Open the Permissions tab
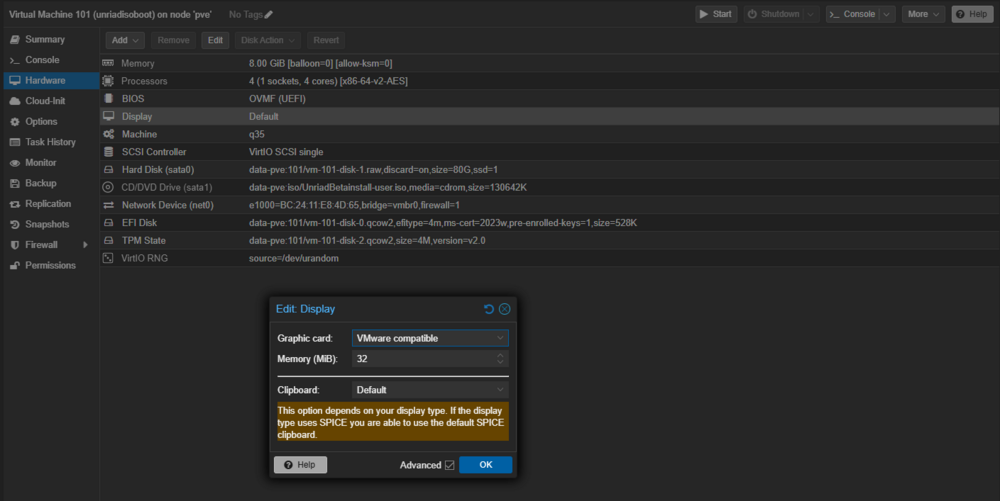 [49, 265]
